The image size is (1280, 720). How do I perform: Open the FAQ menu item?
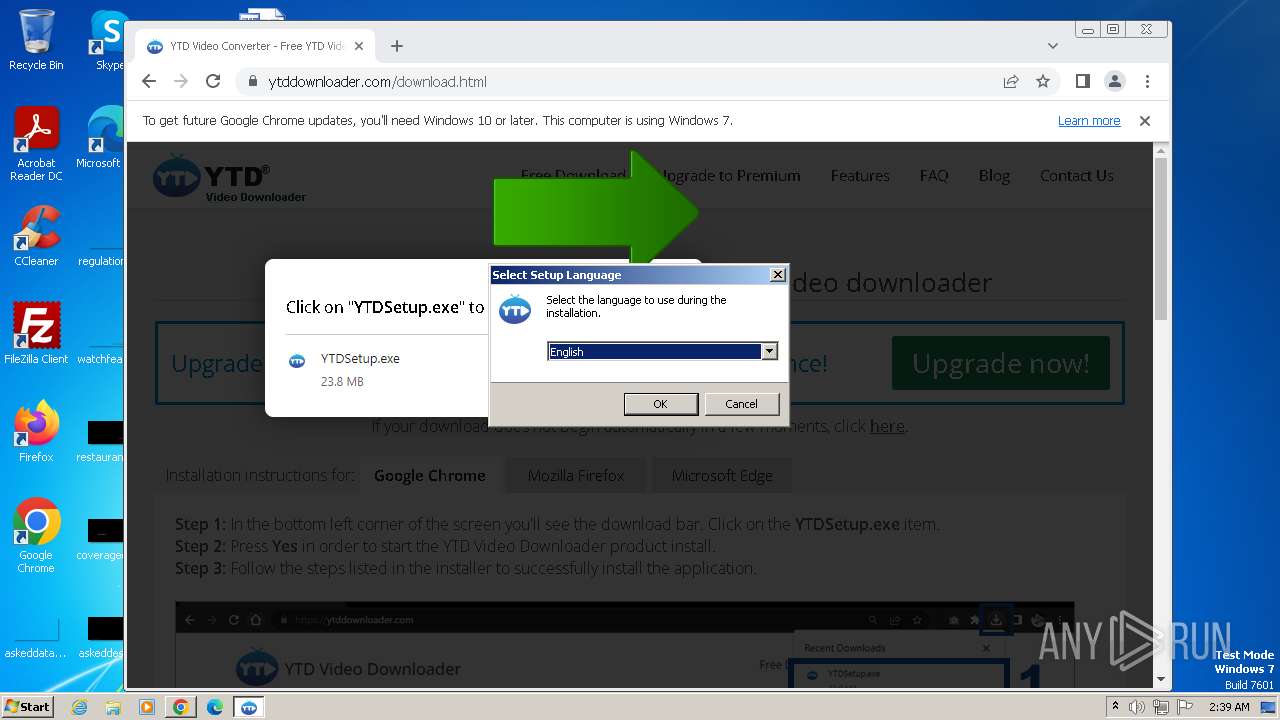click(934, 176)
